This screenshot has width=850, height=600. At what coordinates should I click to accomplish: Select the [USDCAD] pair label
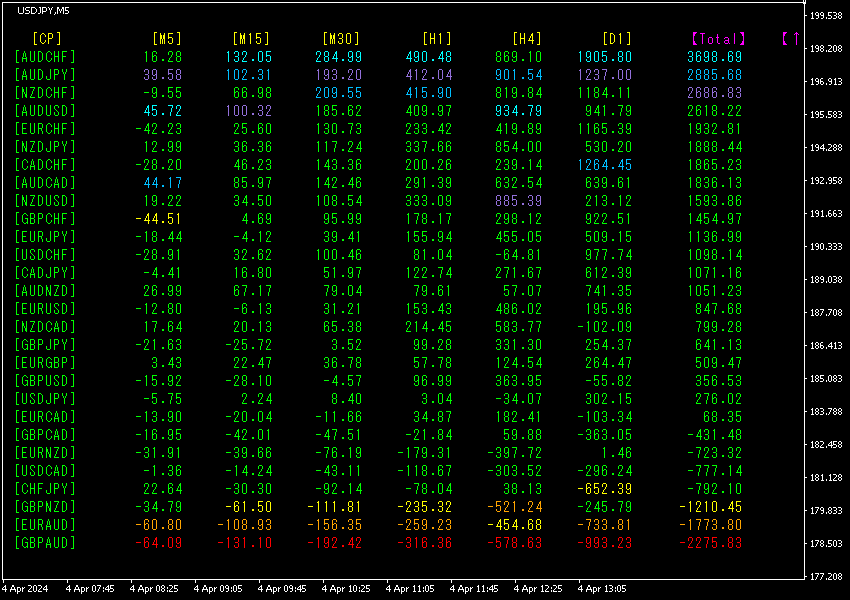pyautogui.click(x=45, y=471)
